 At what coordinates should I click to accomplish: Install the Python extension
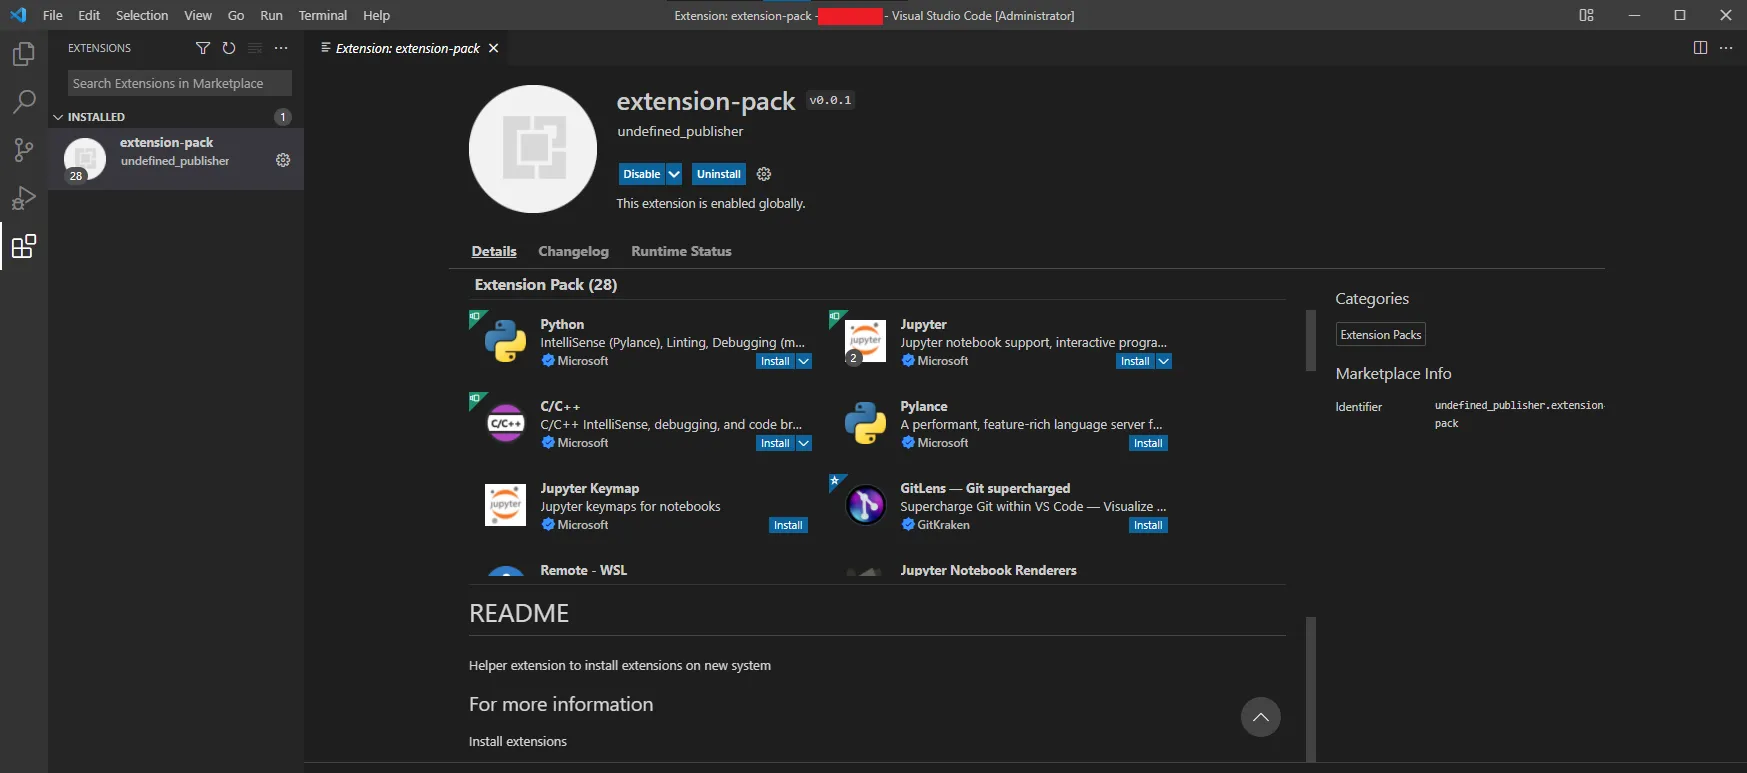775,361
